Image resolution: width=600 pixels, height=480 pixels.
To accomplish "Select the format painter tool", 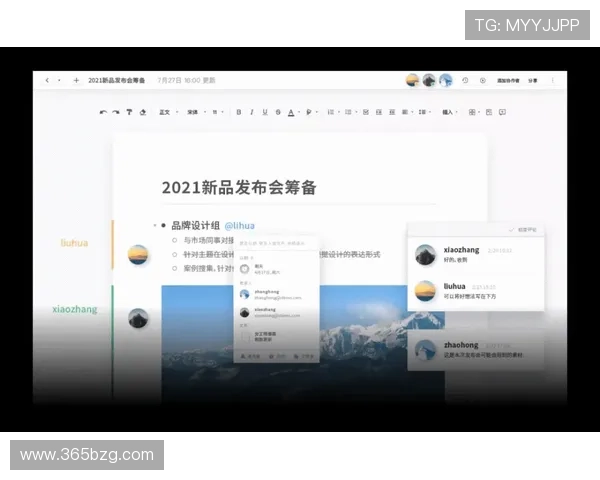I will coord(129,112).
